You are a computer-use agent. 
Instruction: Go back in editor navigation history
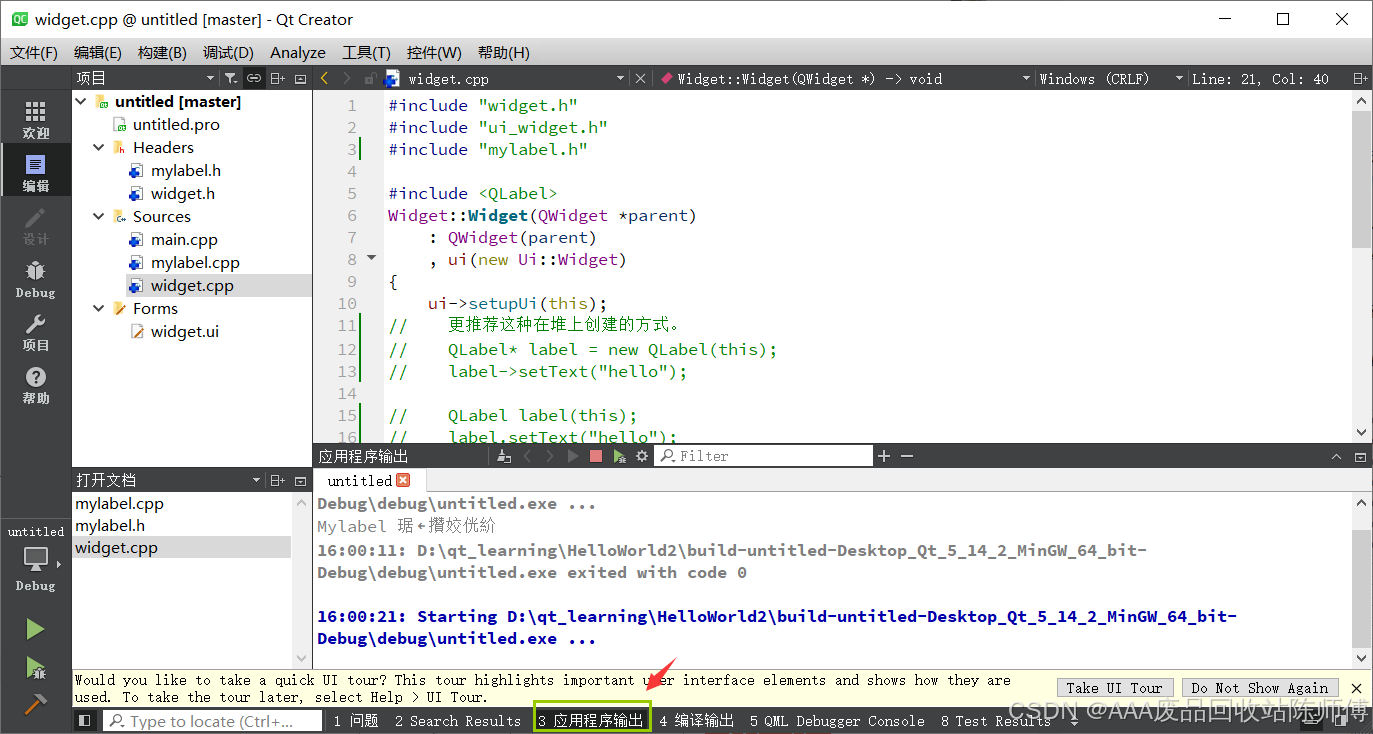pos(324,78)
